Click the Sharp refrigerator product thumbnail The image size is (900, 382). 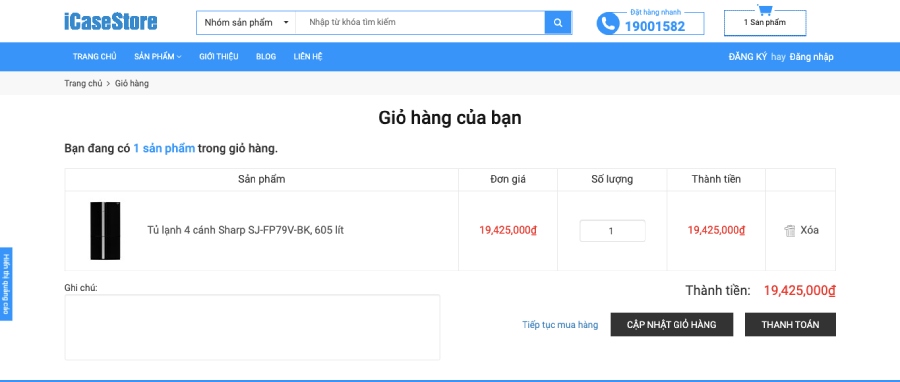[106, 231]
